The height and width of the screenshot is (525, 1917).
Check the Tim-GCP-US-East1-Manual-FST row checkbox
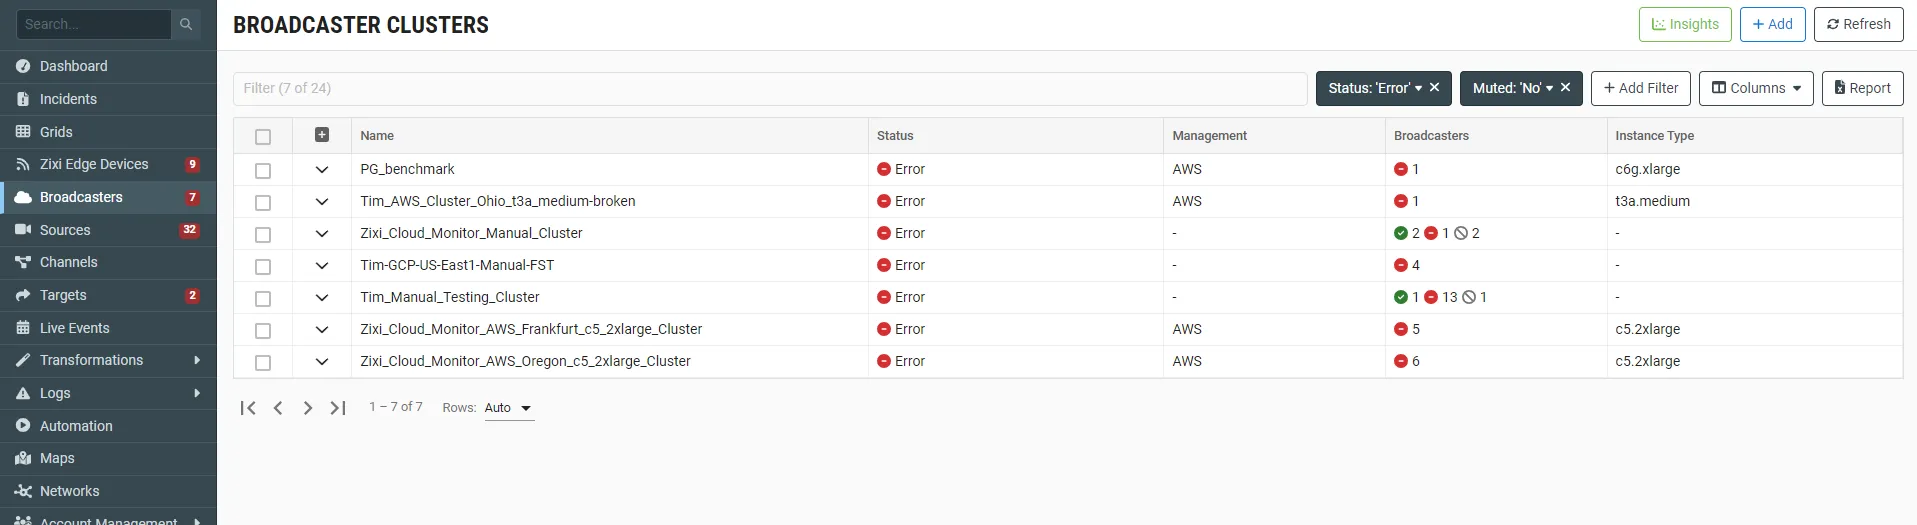tap(263, 267)
